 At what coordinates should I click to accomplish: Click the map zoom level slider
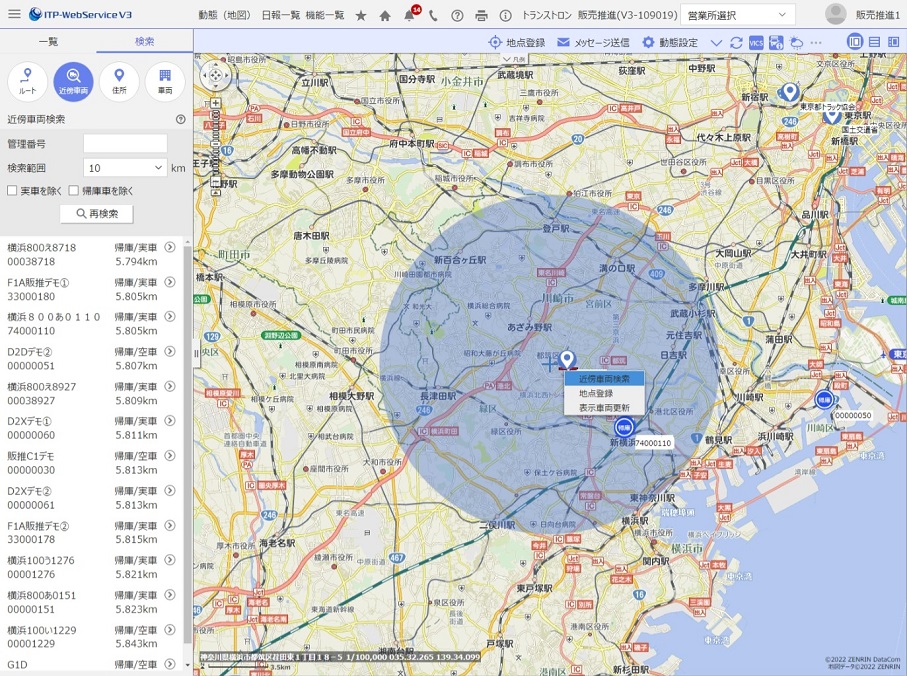[215, 142]
